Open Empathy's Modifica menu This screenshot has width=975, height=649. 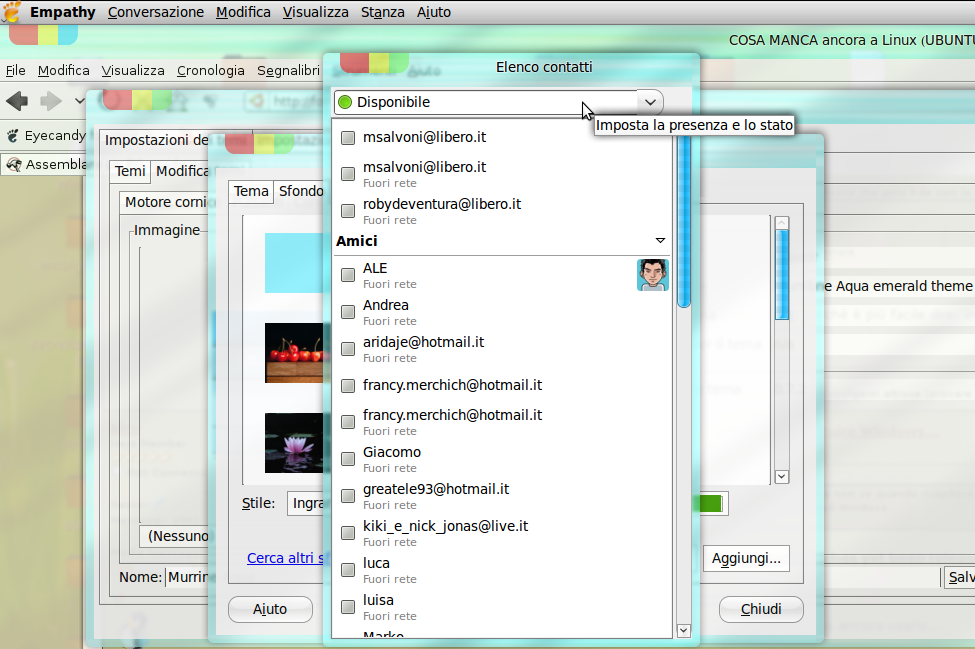click(243, 12)
